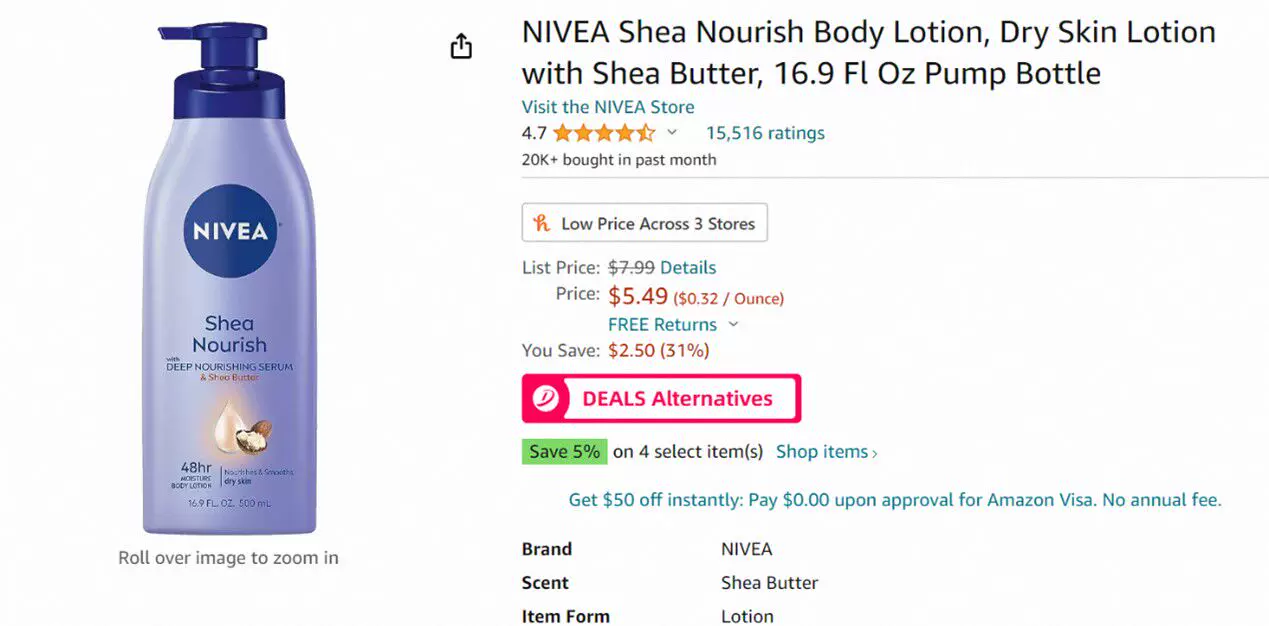Click the share icon beside the product image

461,46
